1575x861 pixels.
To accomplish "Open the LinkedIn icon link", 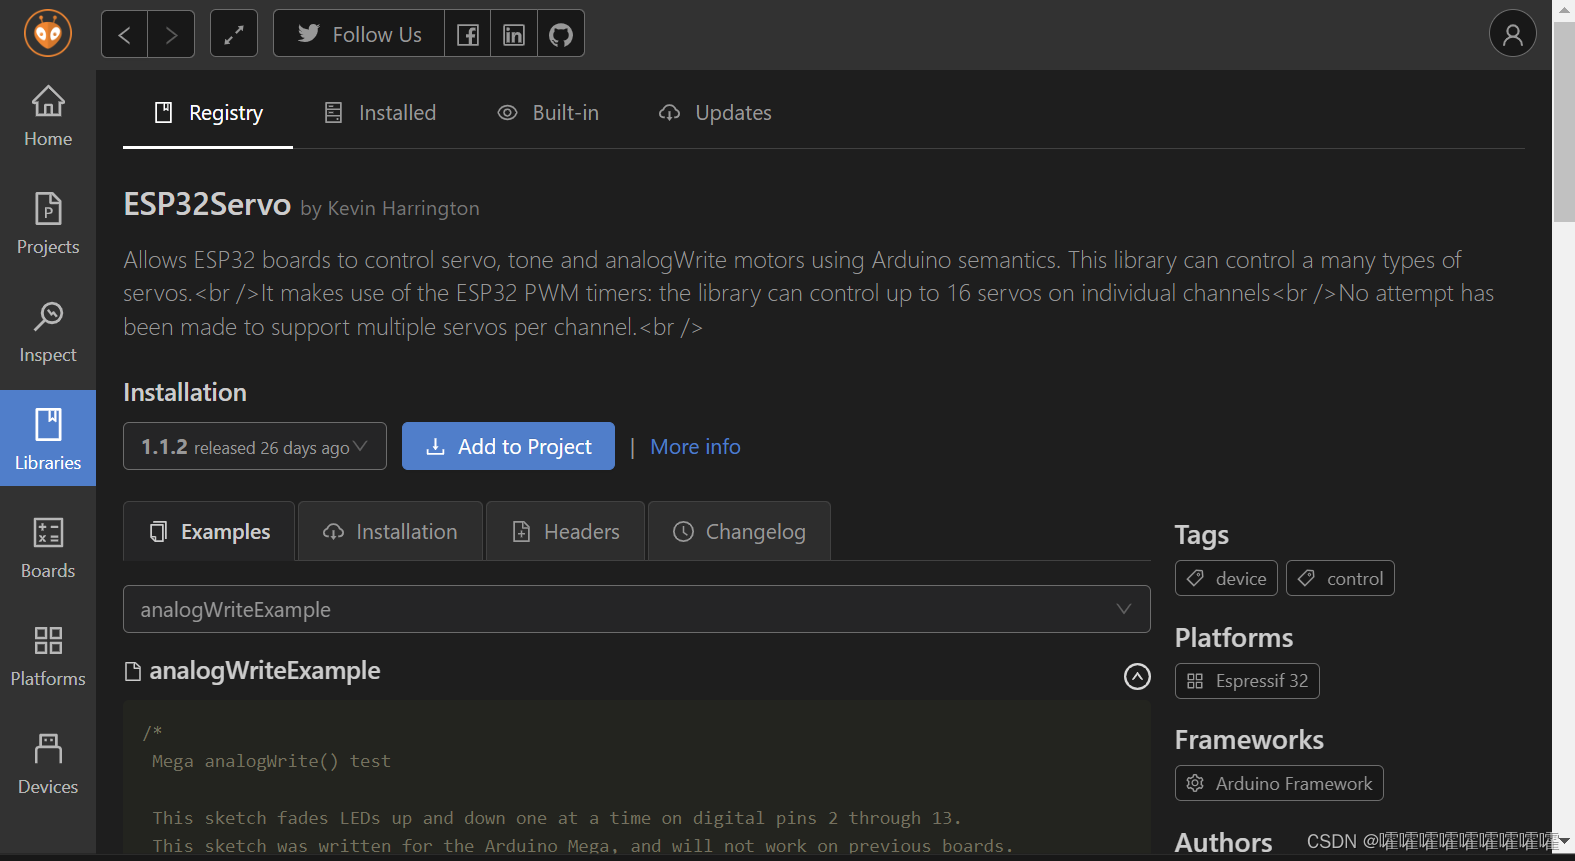I will point(514,34).
